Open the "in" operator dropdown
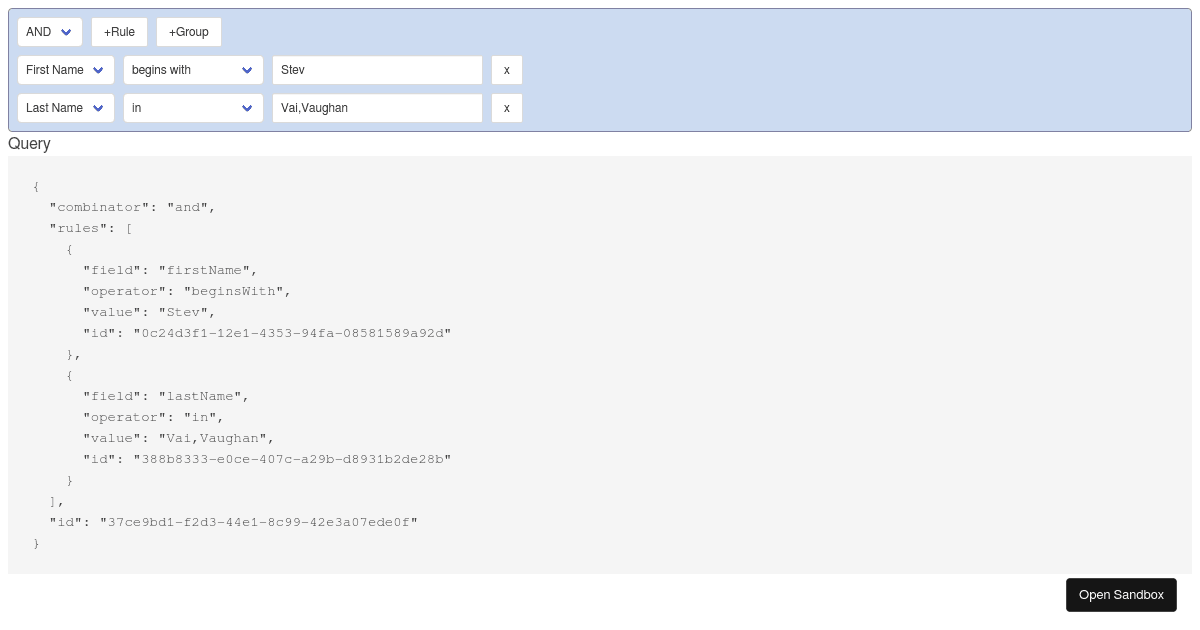1200x630 pixels. tap(193, 108)
